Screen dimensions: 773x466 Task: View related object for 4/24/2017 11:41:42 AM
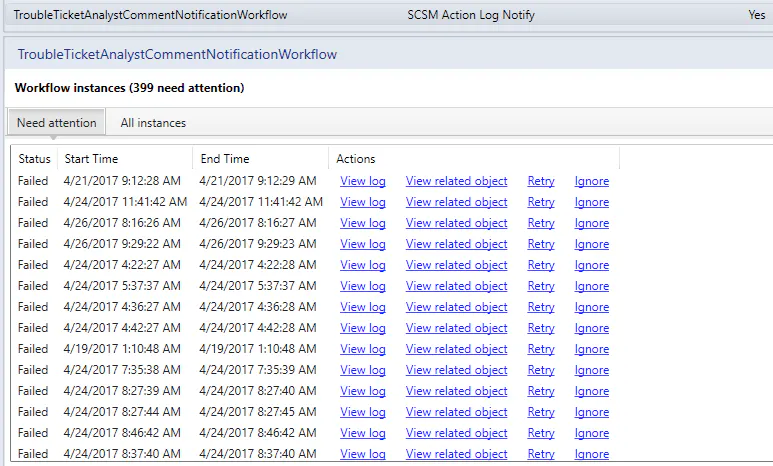point(457,202)
